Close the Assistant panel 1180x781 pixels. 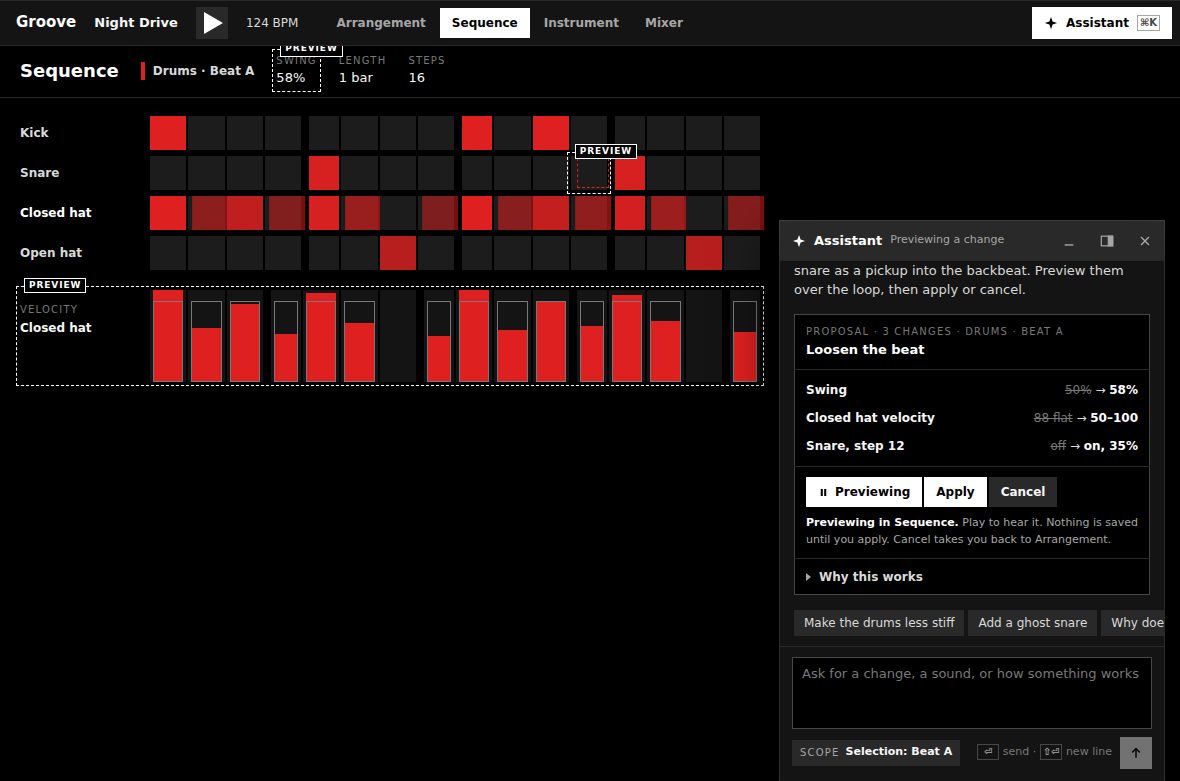pos(1145,241)
